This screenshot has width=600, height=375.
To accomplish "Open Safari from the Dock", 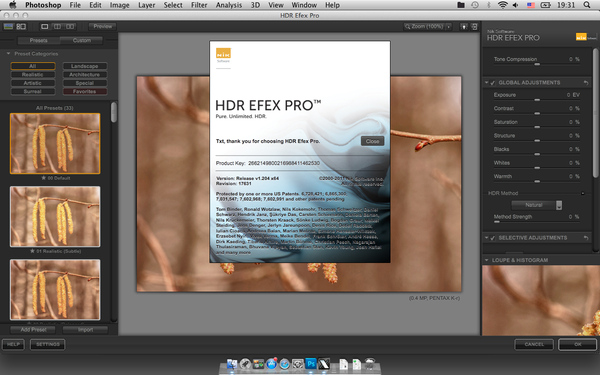I will point(285,364).
